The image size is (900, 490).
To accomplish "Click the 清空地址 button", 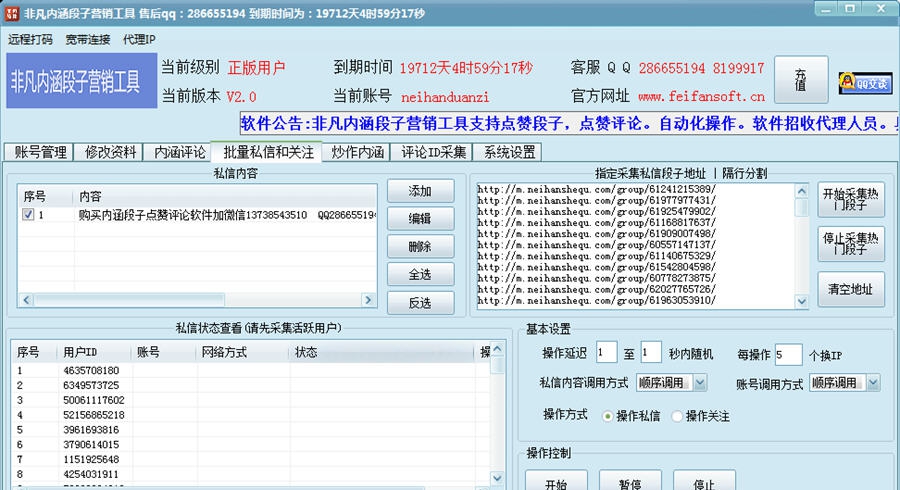I will click(851, 289).
